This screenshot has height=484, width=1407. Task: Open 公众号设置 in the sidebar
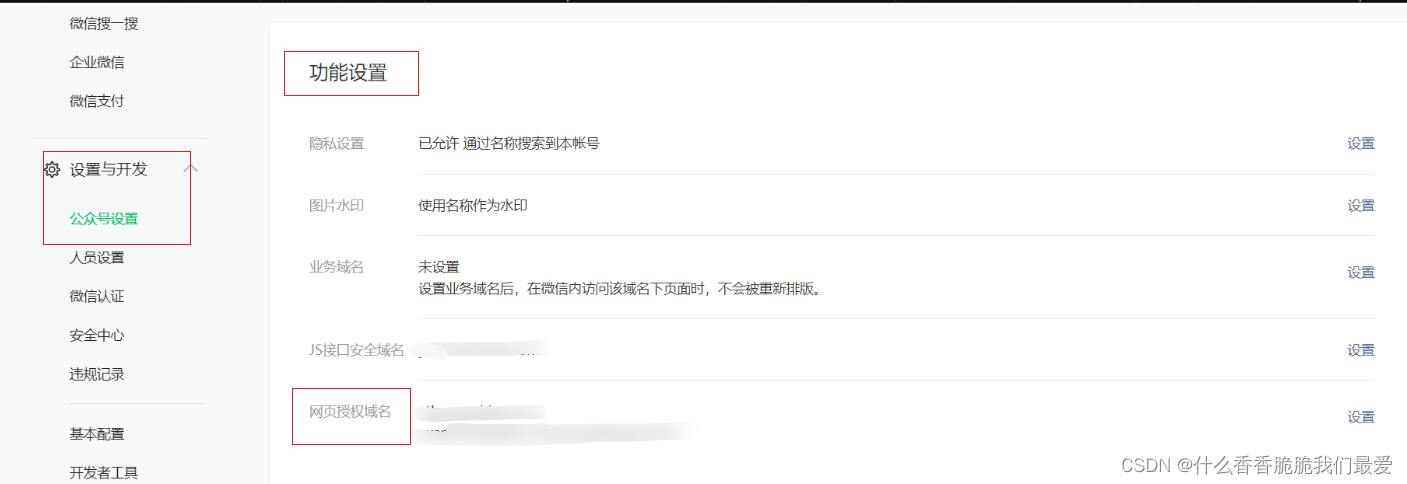click(x=104, y=219)
